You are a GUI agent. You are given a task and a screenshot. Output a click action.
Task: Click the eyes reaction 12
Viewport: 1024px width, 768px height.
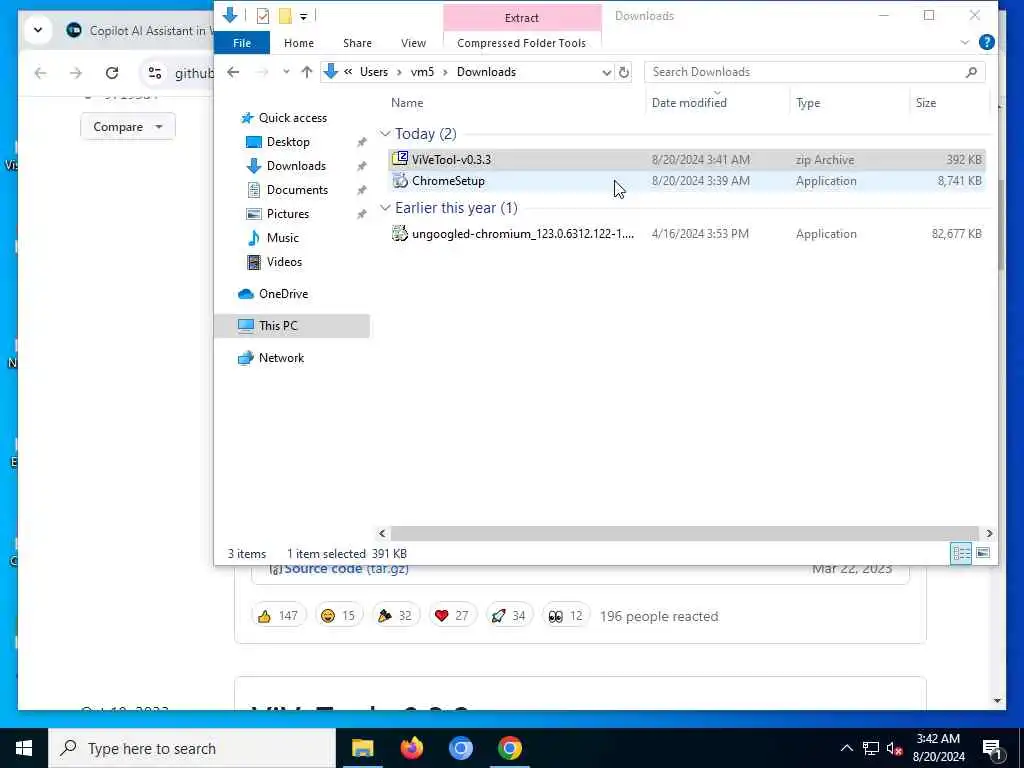(566, 616)
